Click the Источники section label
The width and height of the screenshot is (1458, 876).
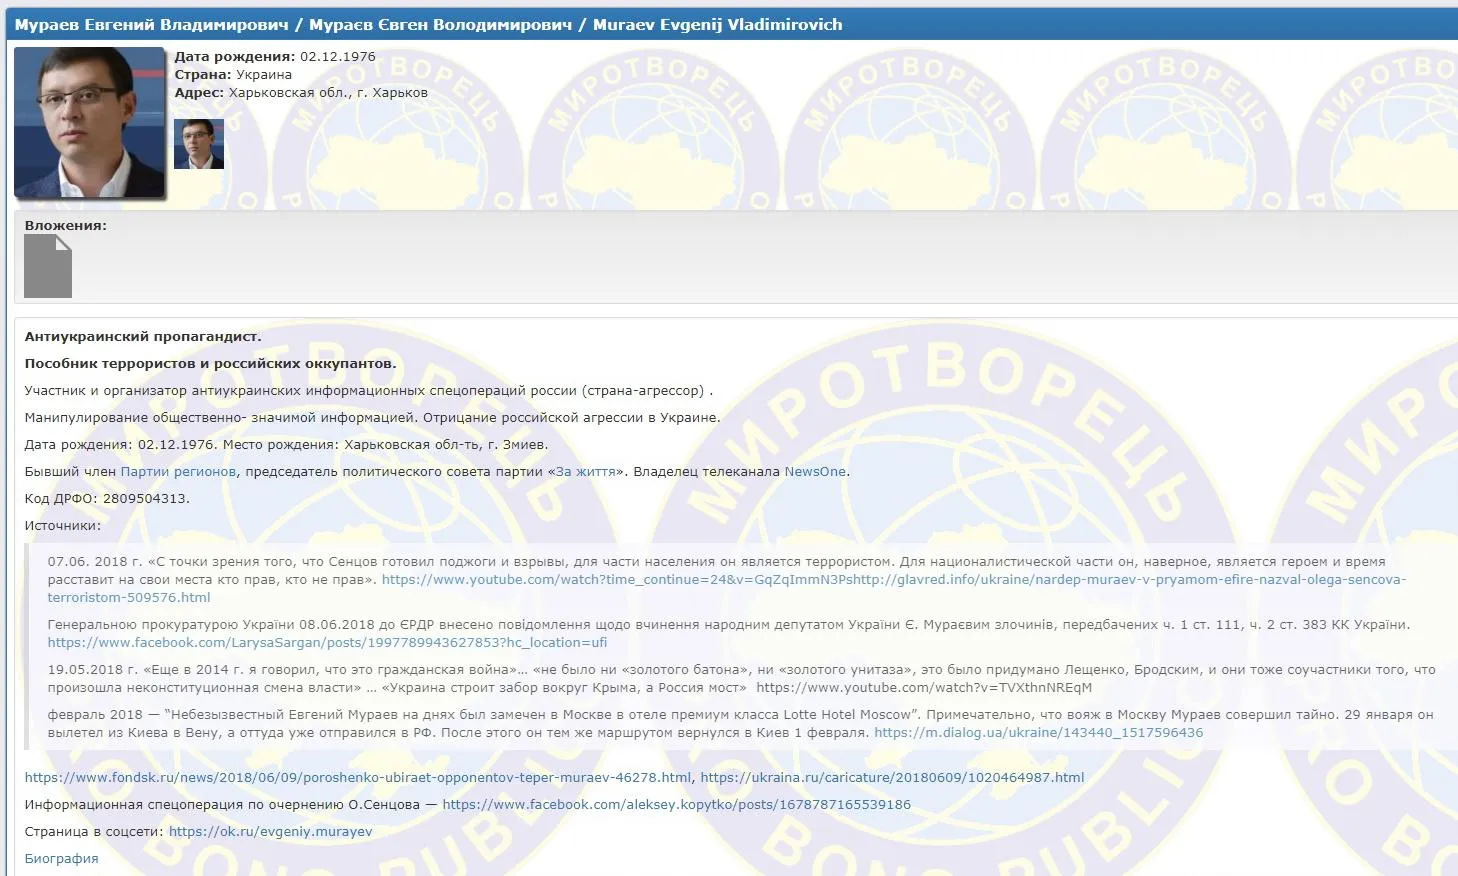56,522
